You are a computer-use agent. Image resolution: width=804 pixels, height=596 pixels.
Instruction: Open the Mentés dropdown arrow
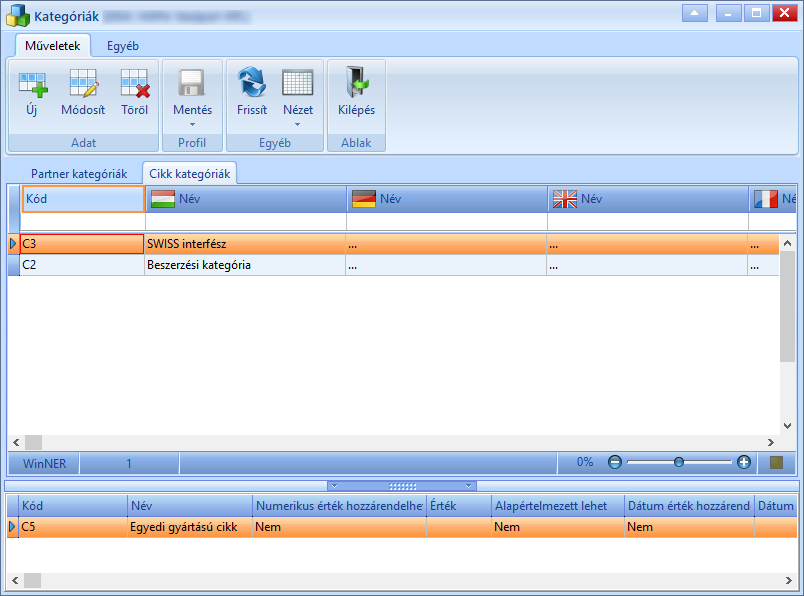coord(192,124)
